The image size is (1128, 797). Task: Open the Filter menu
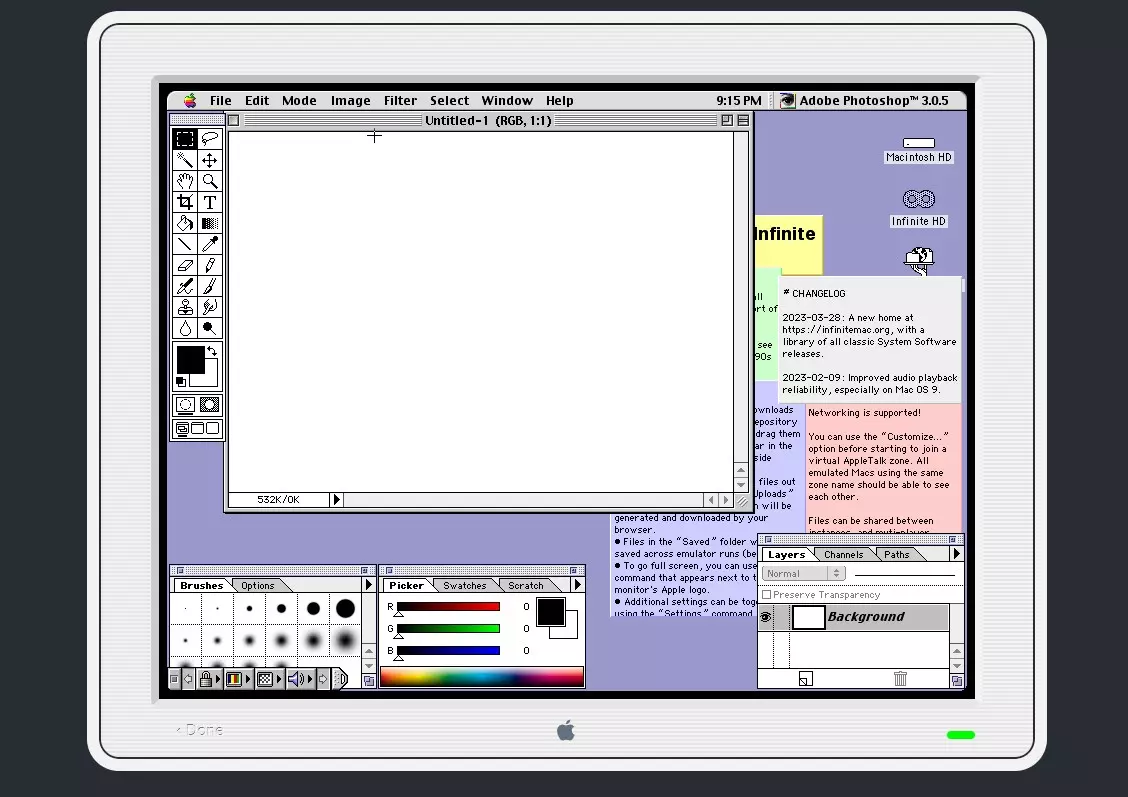[400, 101]
